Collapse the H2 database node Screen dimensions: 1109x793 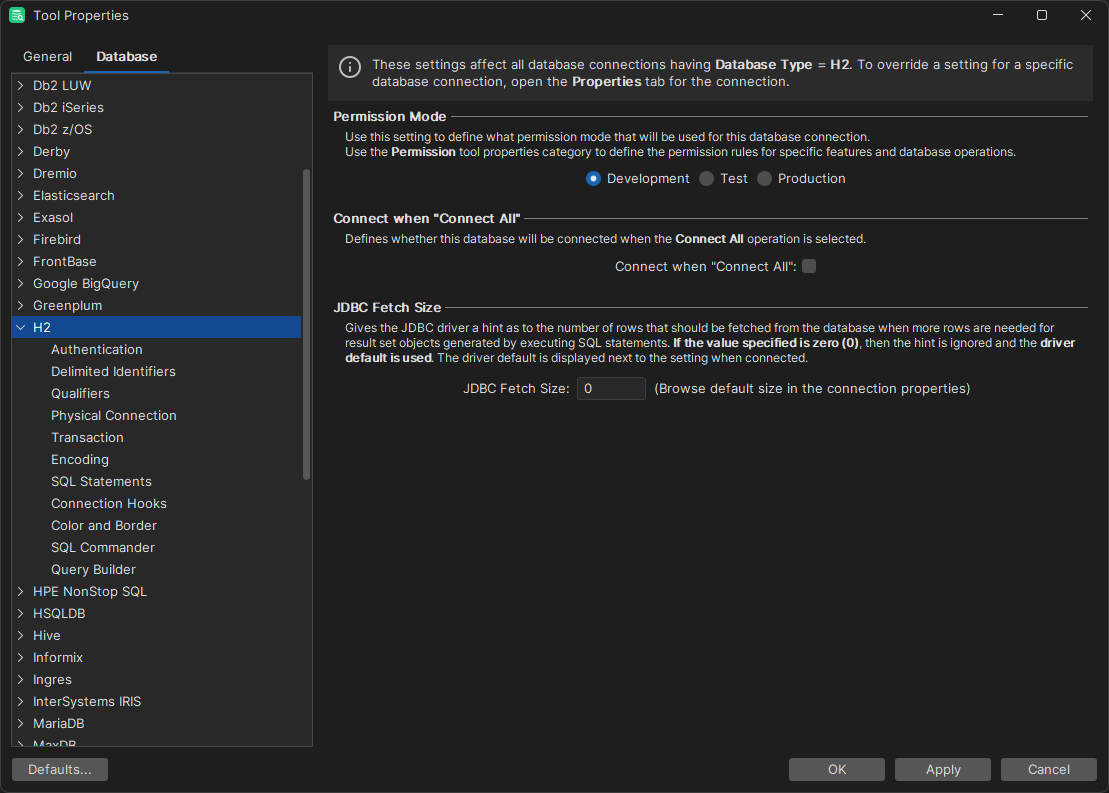pyautogui.click(x=20, y=327)
